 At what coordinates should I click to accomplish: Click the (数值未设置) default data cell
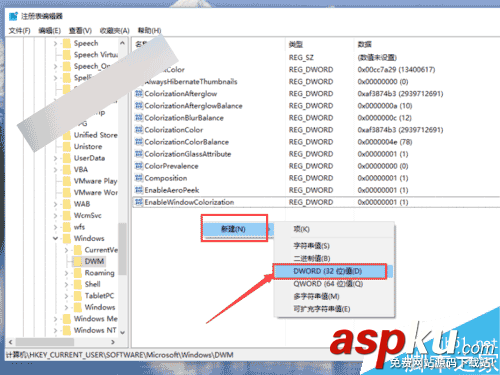[x=377, y=57]
